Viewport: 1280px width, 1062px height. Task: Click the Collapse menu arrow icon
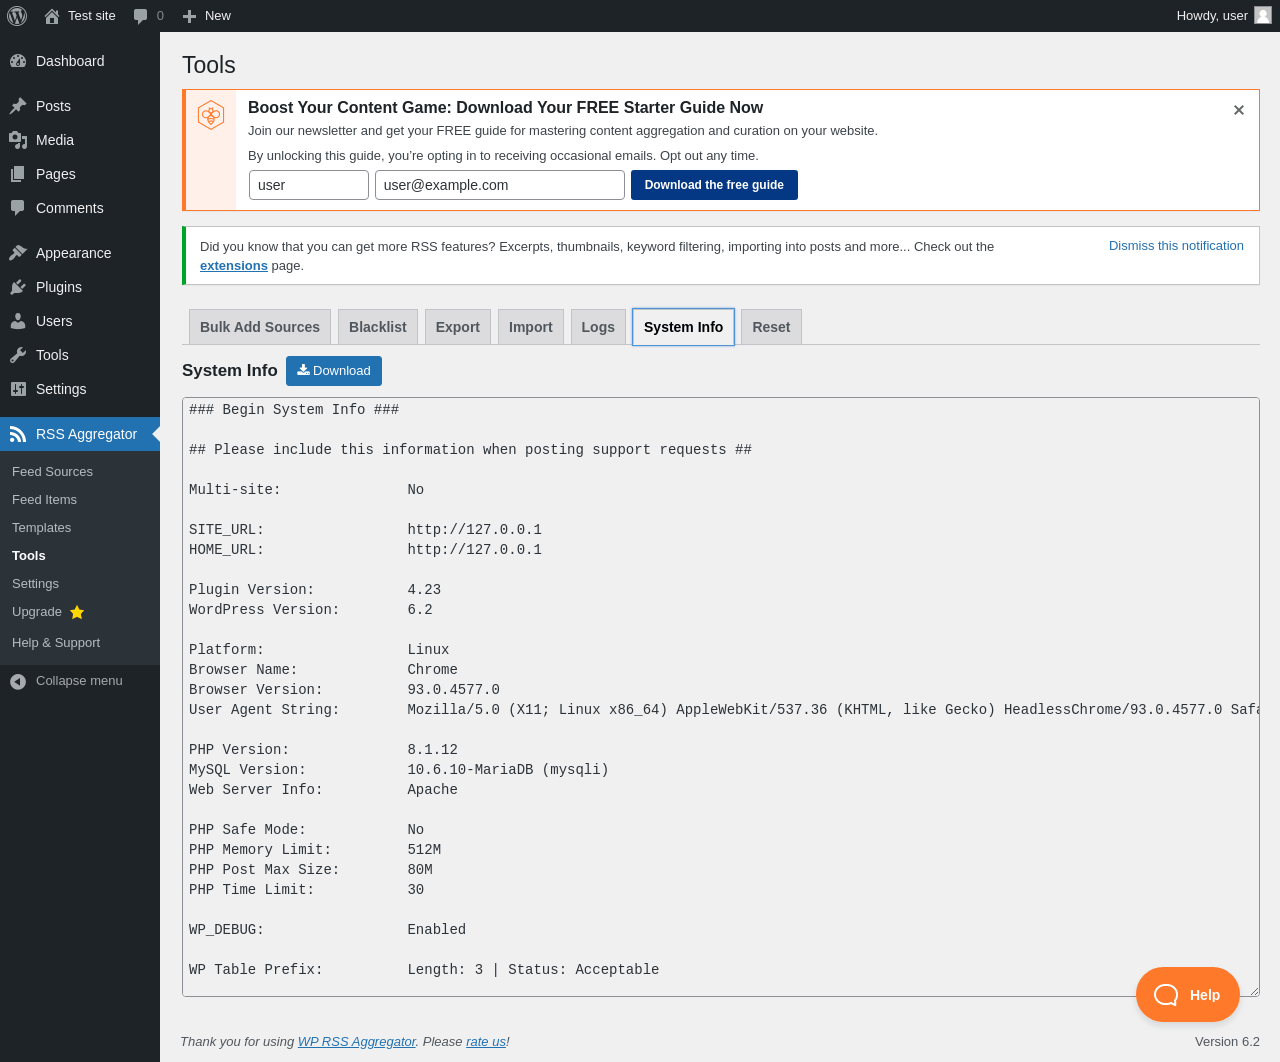click(x=18, y=681)
